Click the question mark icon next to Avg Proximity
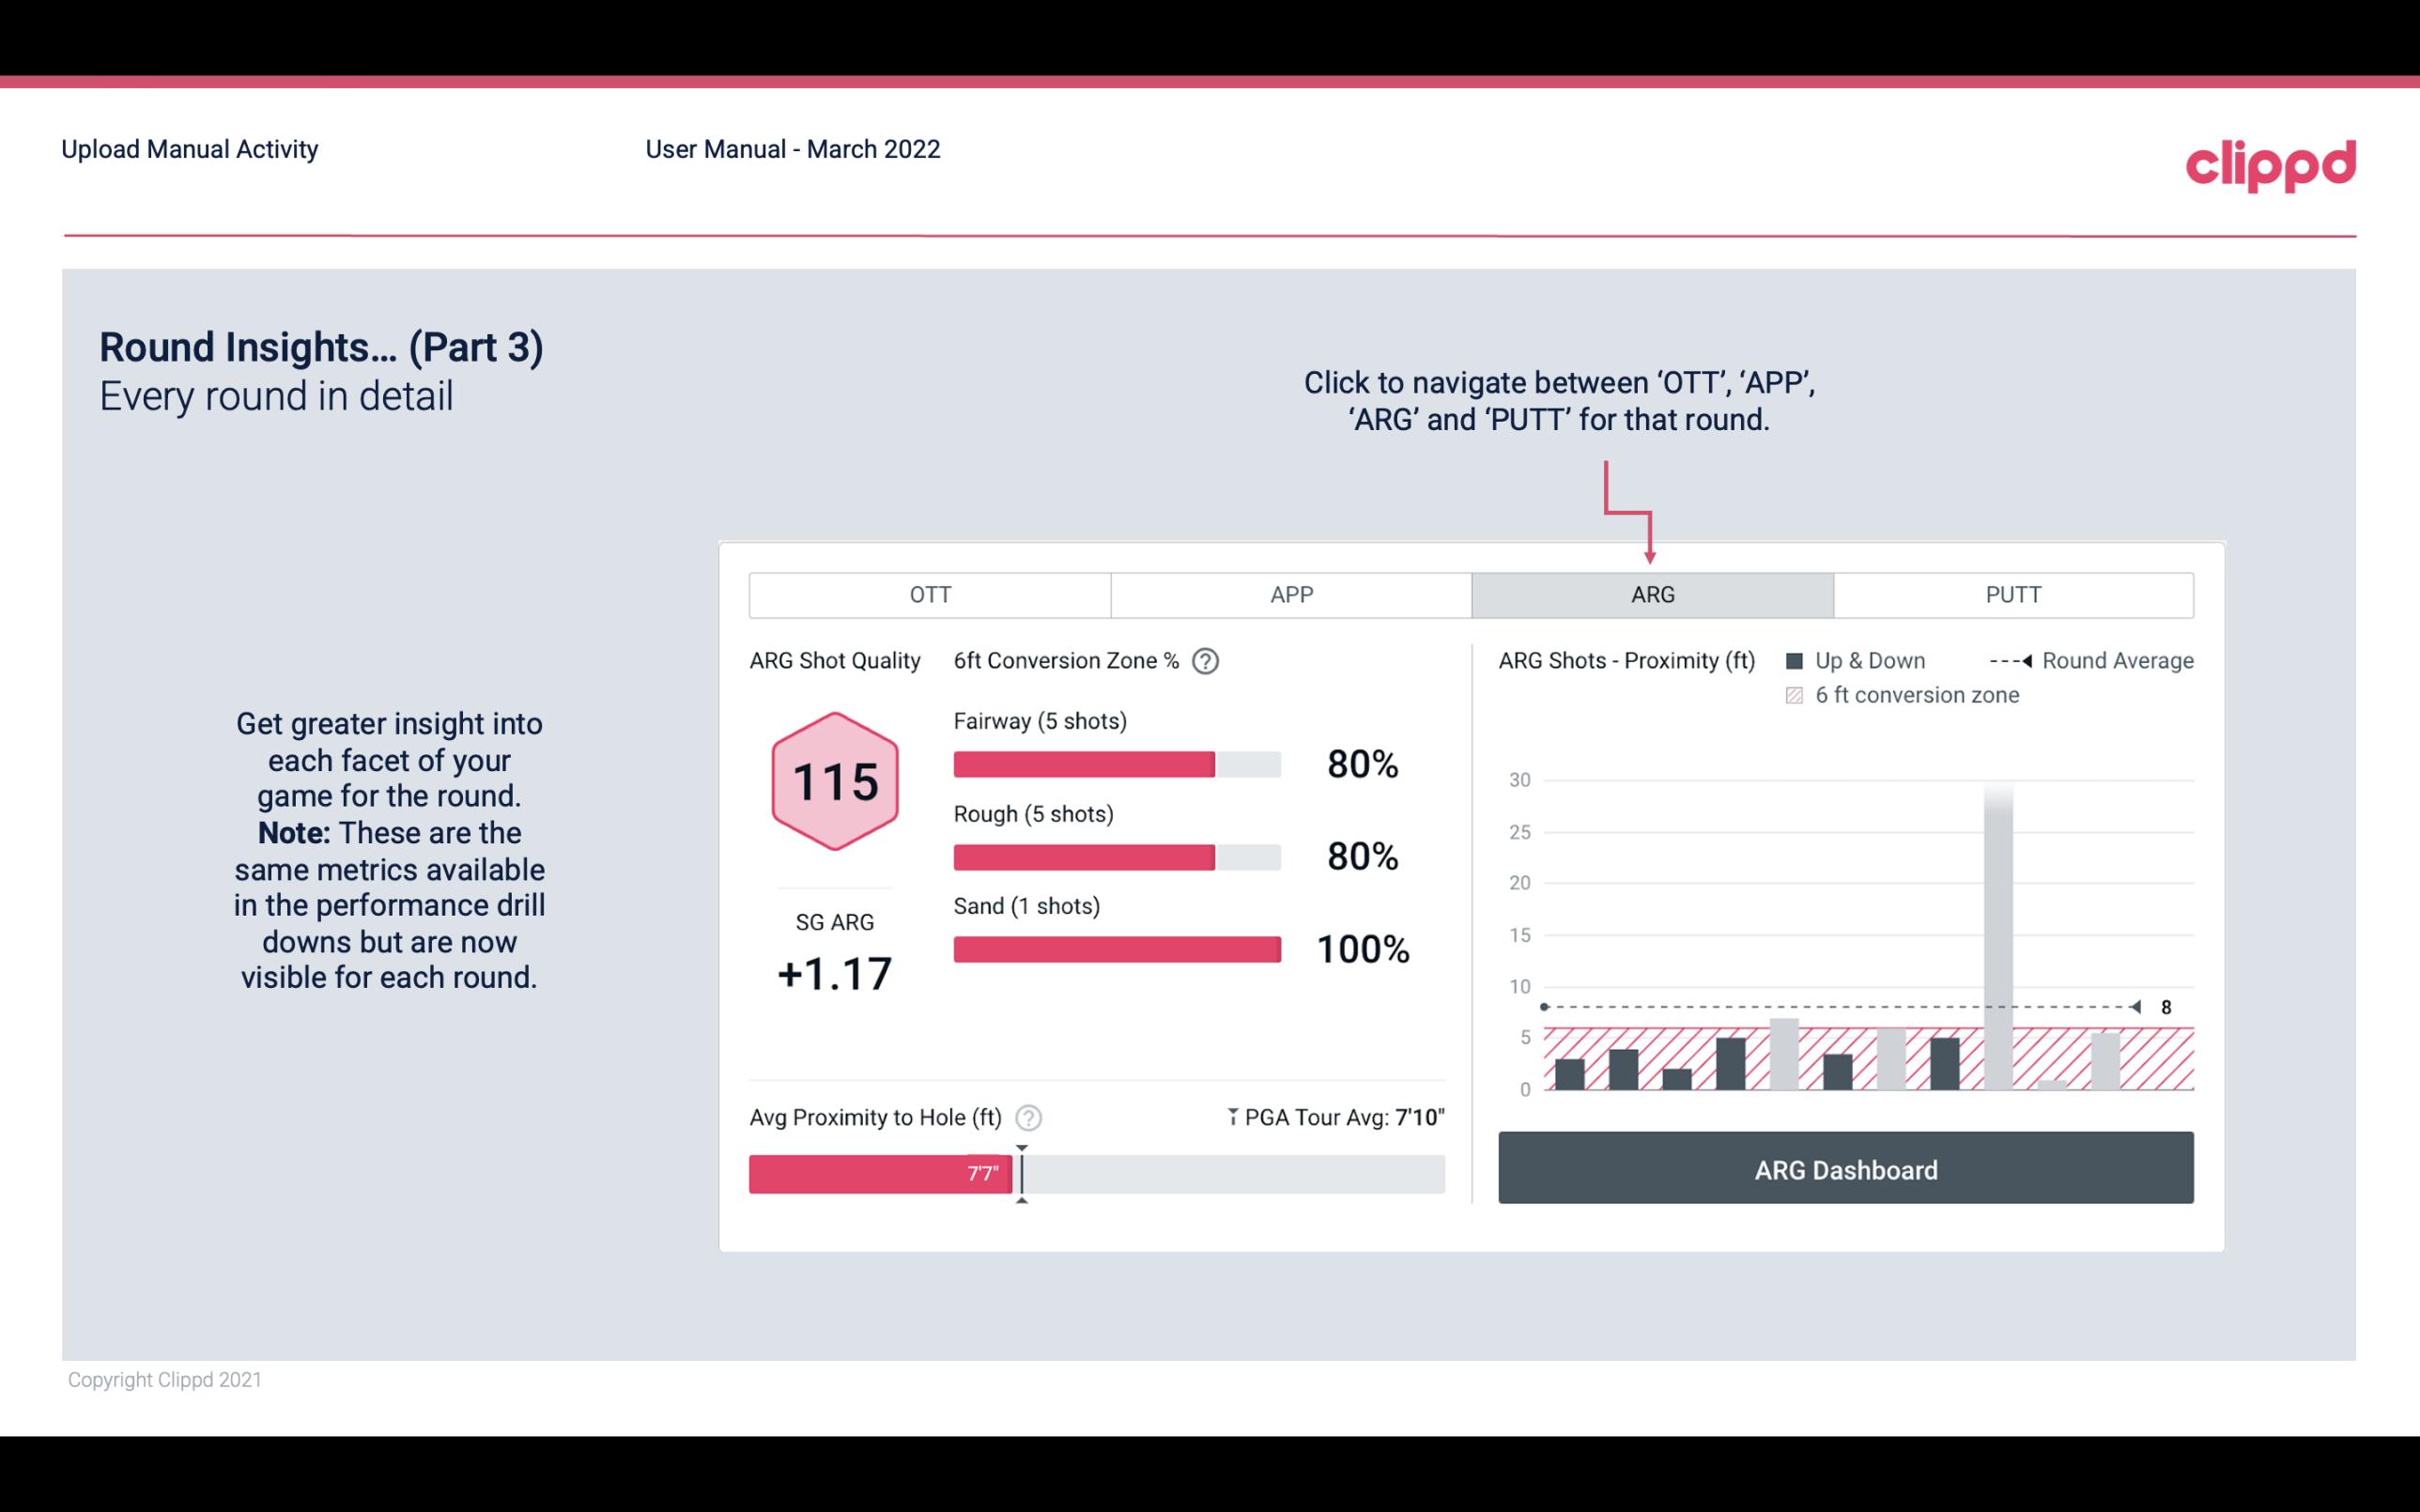Screen dimensions: 2420x1512 [1027, 1117]
